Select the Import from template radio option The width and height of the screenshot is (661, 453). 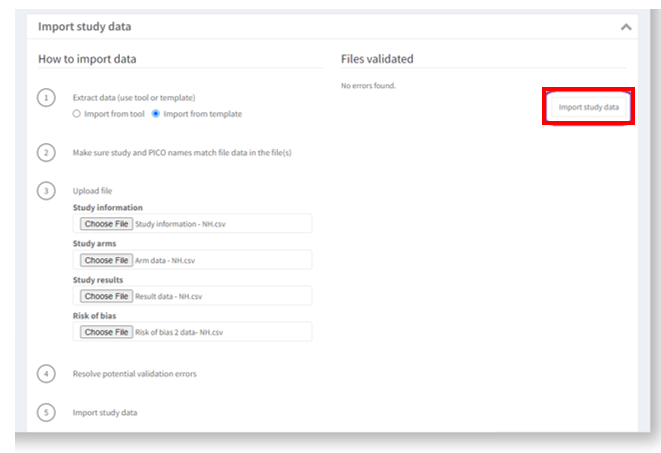(155, 114)
